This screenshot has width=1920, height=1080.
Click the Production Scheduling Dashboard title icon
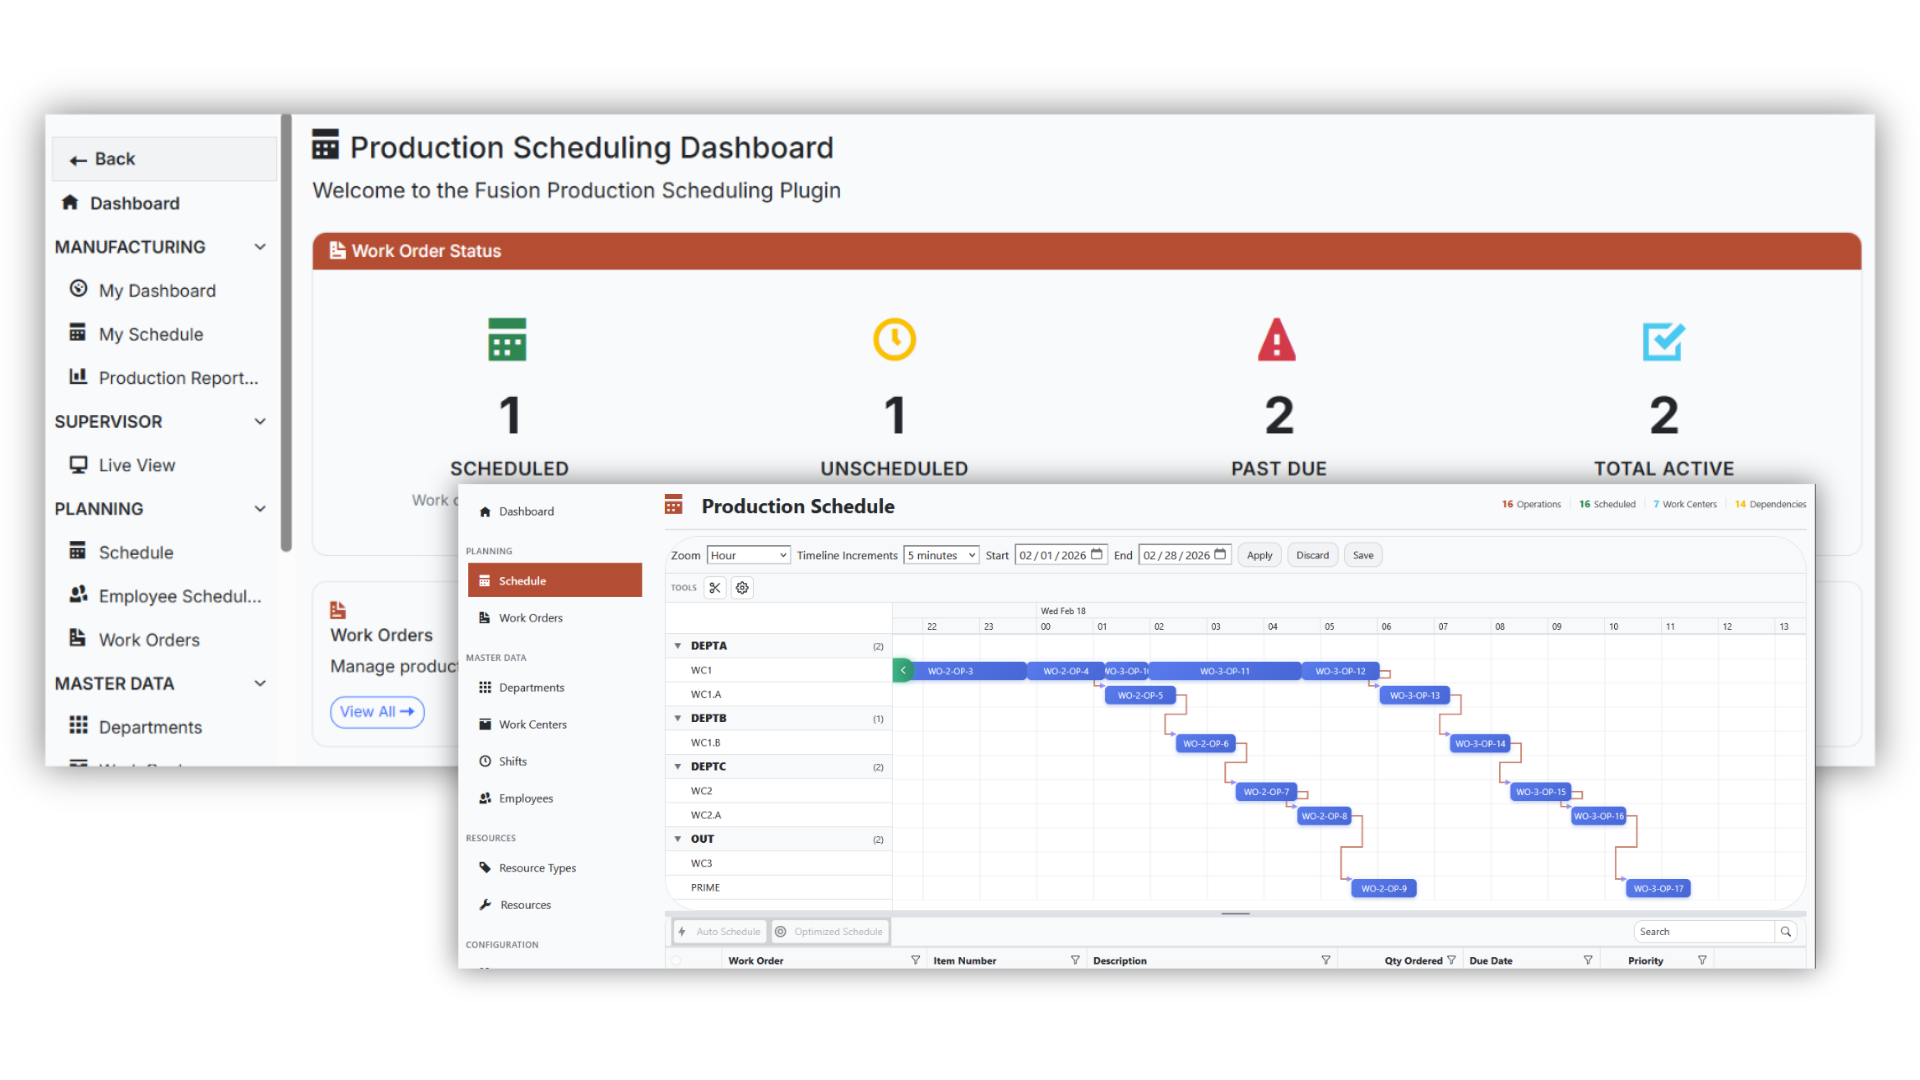[x=326, y=145]
